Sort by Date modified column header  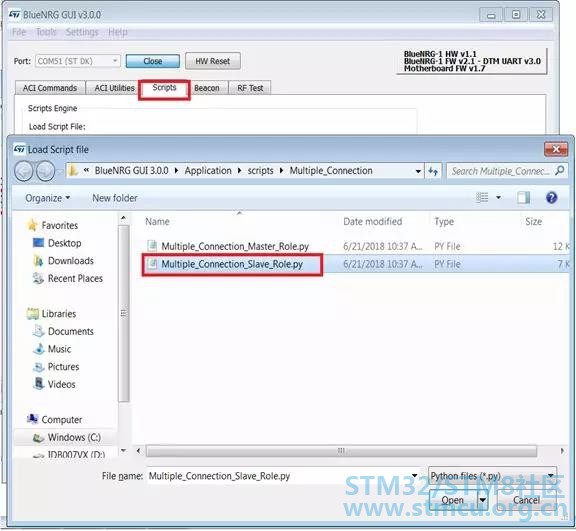(372, 221)
